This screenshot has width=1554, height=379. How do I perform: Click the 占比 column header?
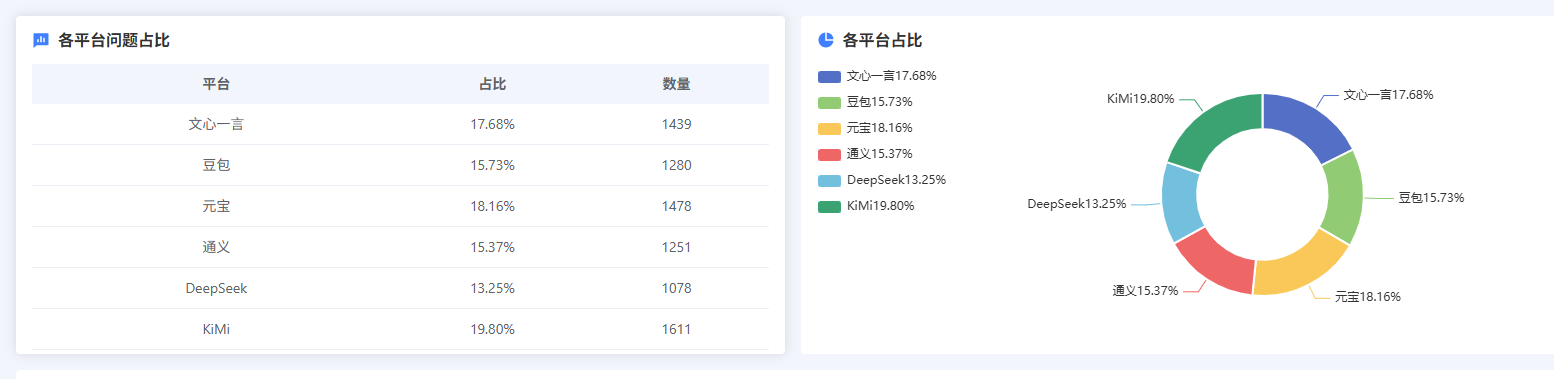492,84
